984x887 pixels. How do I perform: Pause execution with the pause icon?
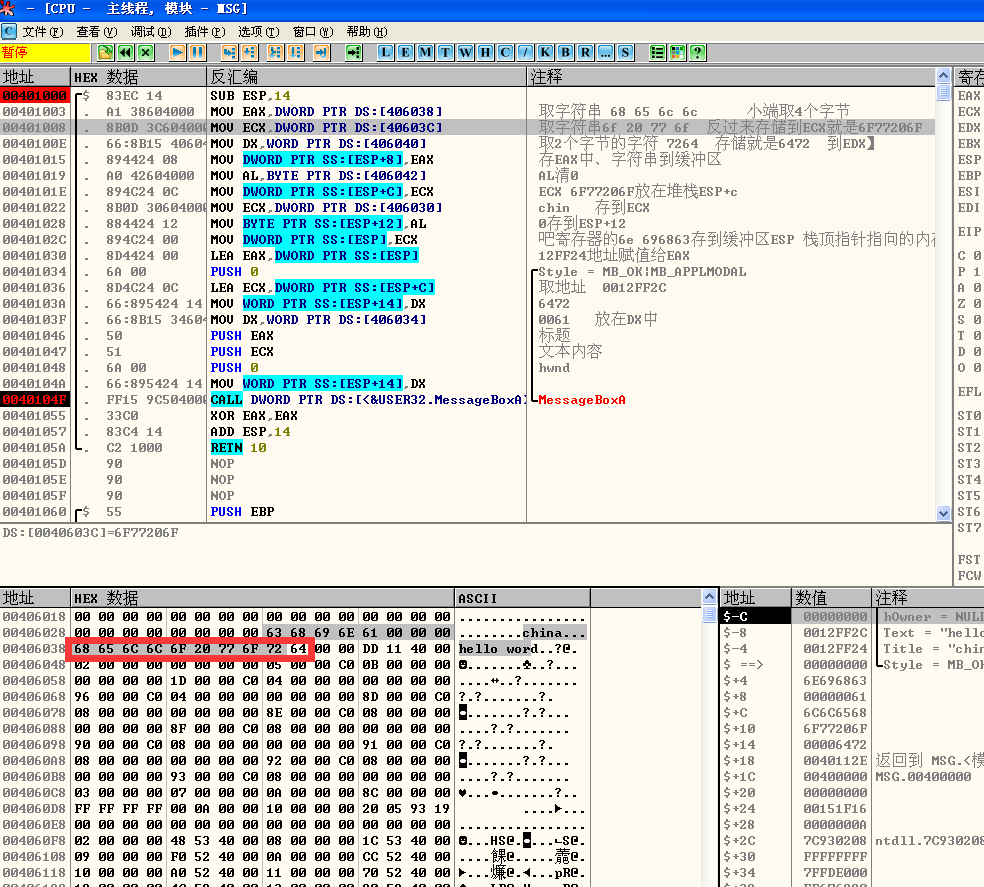(x=198, y=53)
